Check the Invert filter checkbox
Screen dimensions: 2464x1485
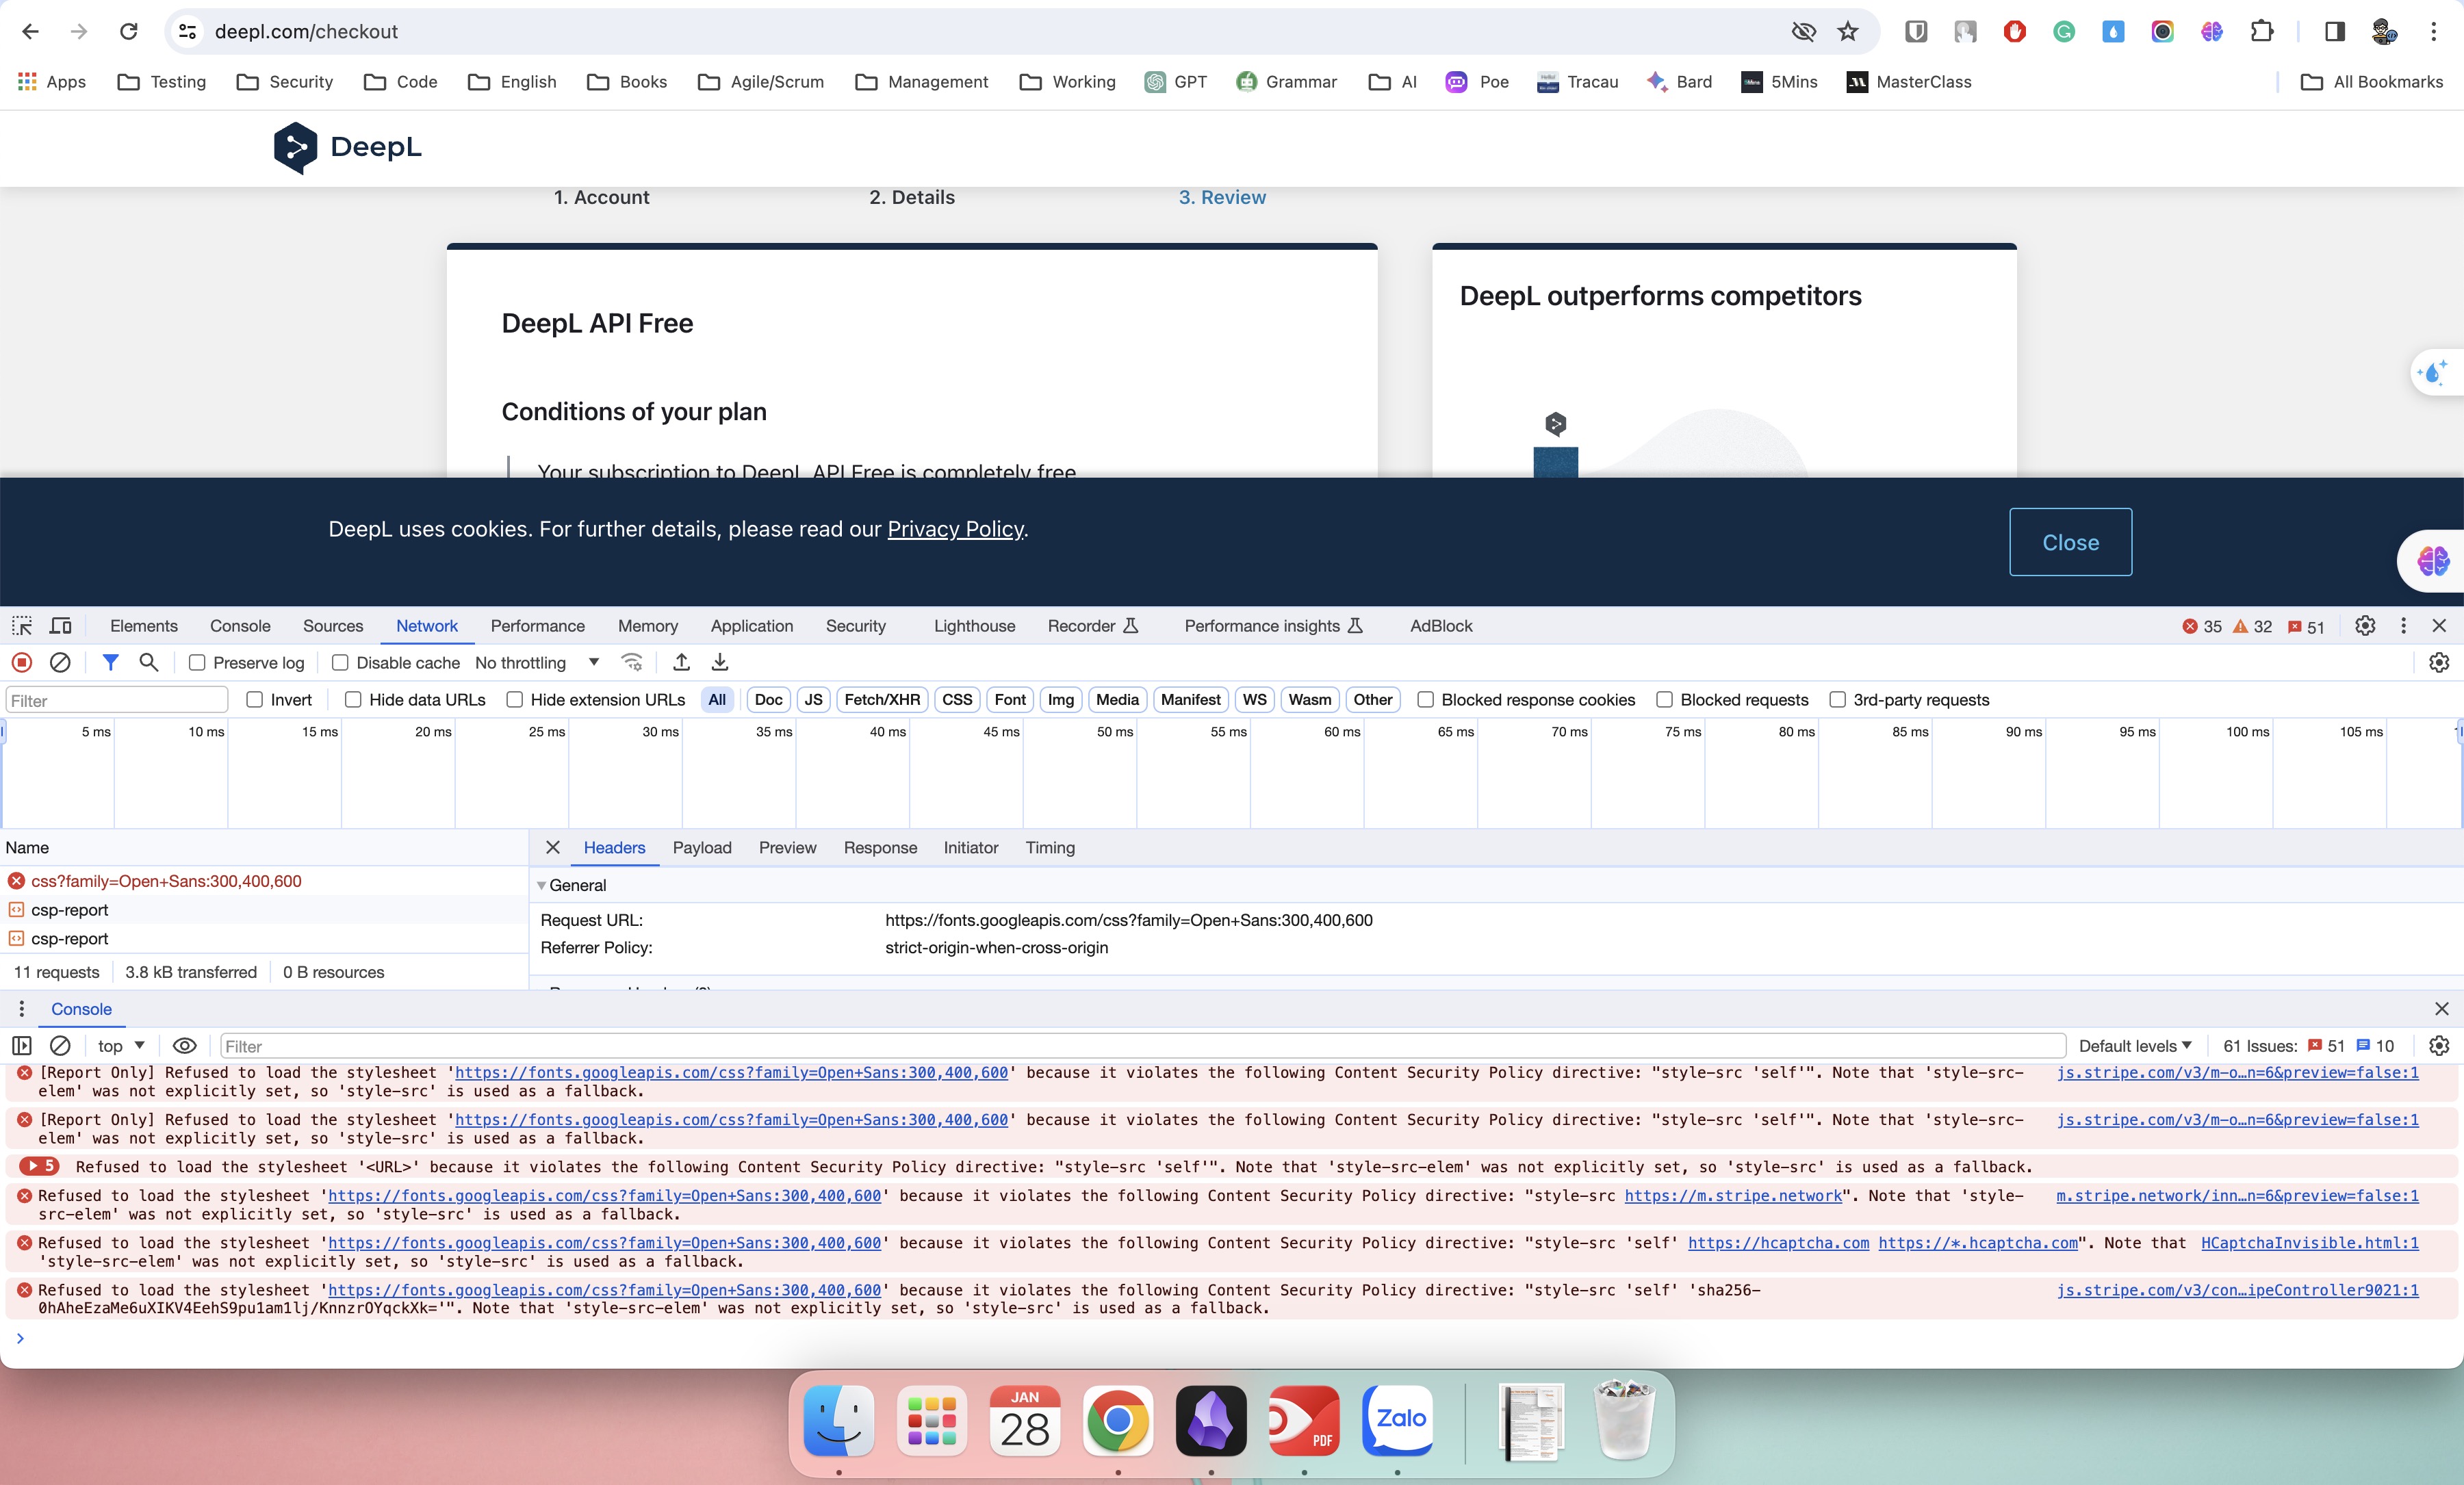click(x=255, y=700)
